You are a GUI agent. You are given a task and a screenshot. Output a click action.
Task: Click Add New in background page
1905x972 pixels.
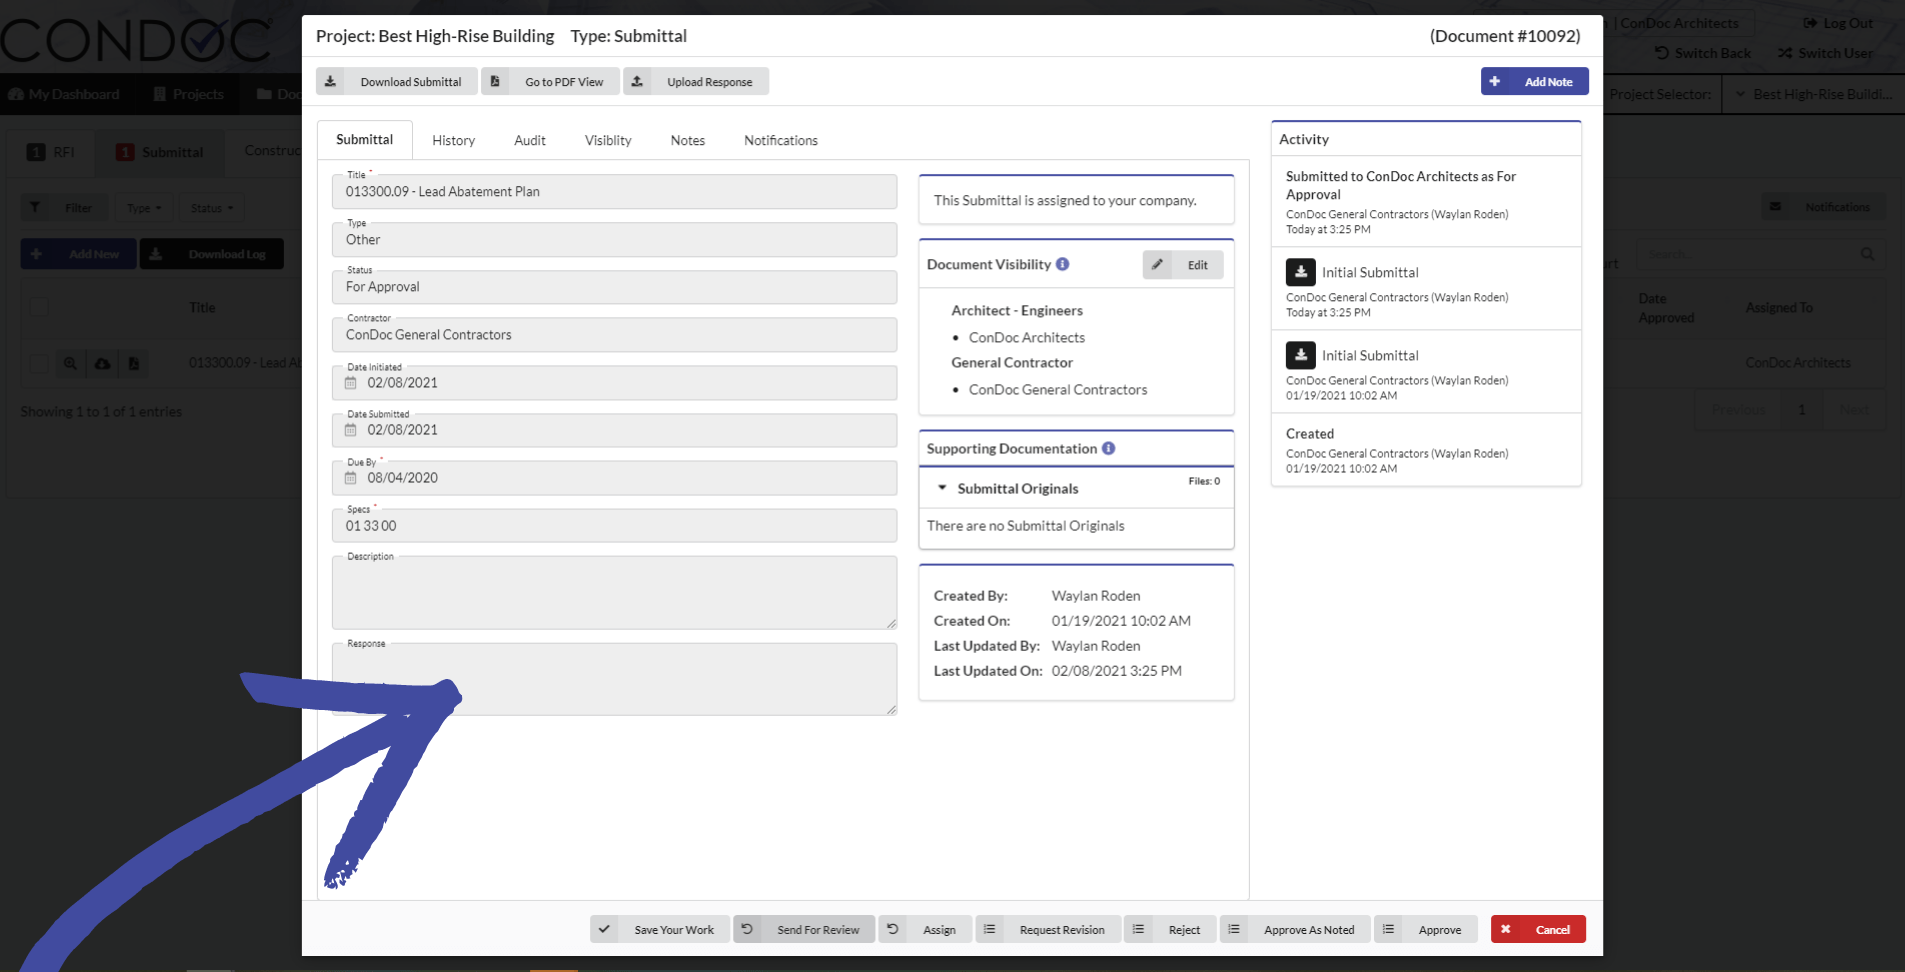click(78, 254)
